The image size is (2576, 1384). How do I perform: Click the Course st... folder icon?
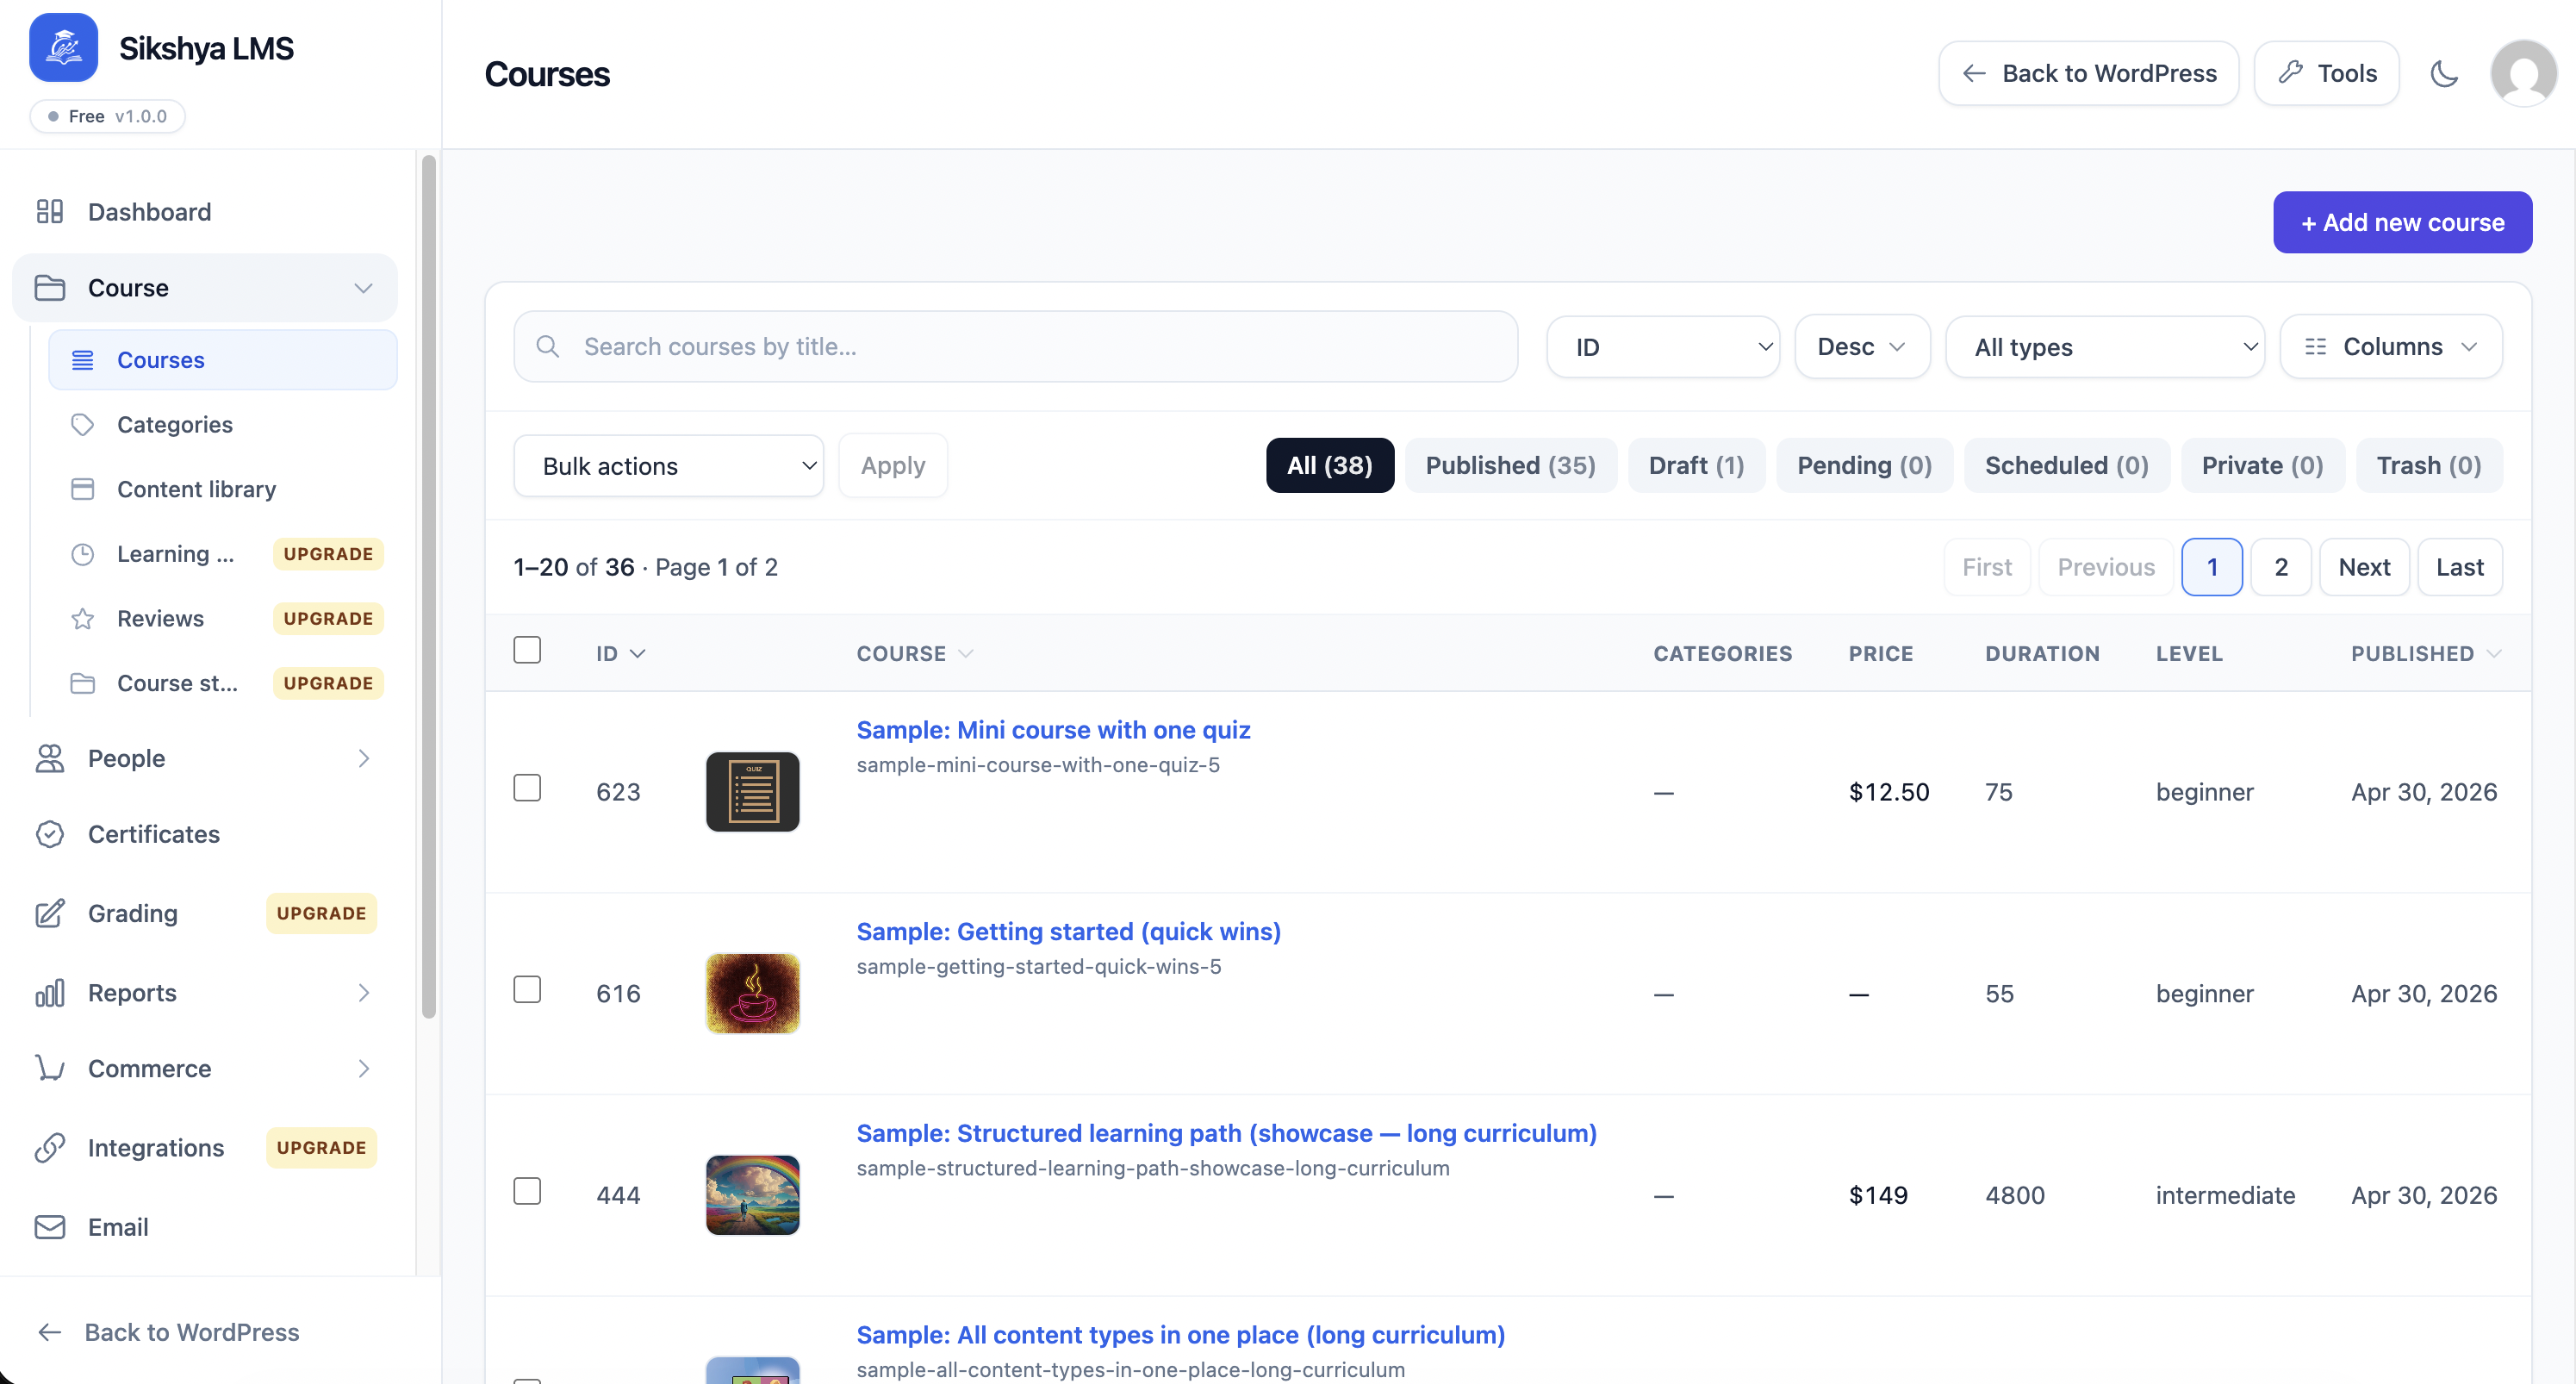point(83,683)
